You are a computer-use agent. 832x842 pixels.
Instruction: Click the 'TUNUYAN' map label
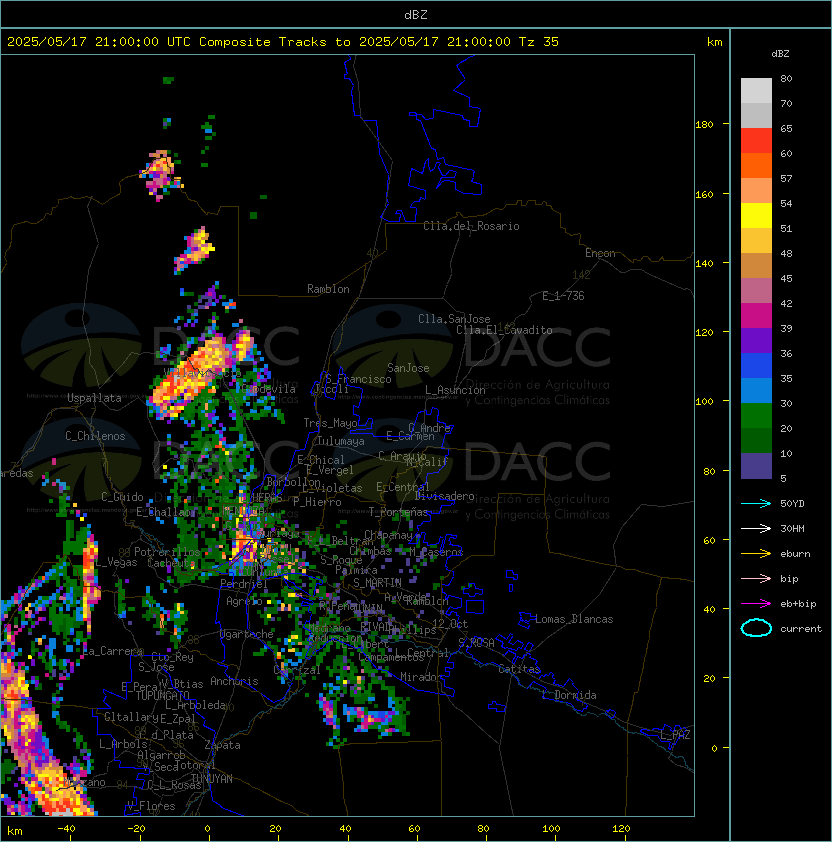[x=212, y=779]
